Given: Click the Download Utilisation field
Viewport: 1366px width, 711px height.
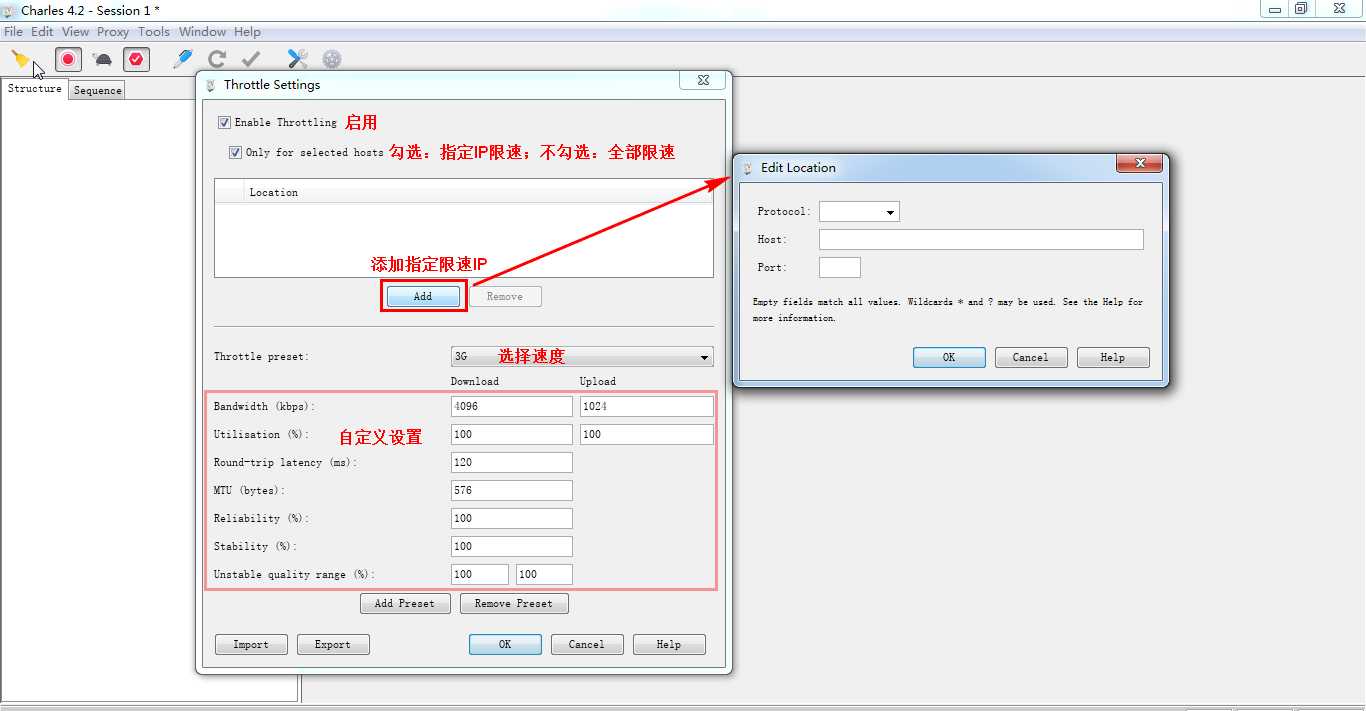Looking at the screenshot, I should (x=512, y=435).
